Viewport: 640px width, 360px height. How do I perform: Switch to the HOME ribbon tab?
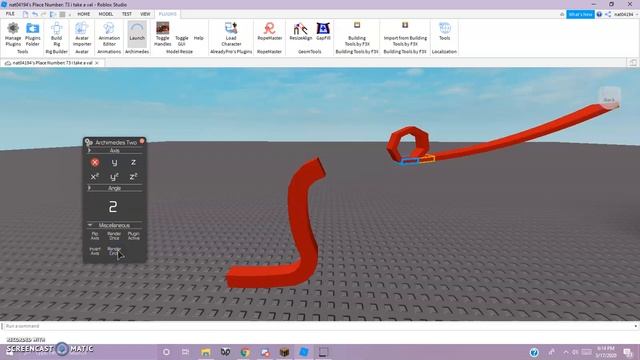click(84, 14)
